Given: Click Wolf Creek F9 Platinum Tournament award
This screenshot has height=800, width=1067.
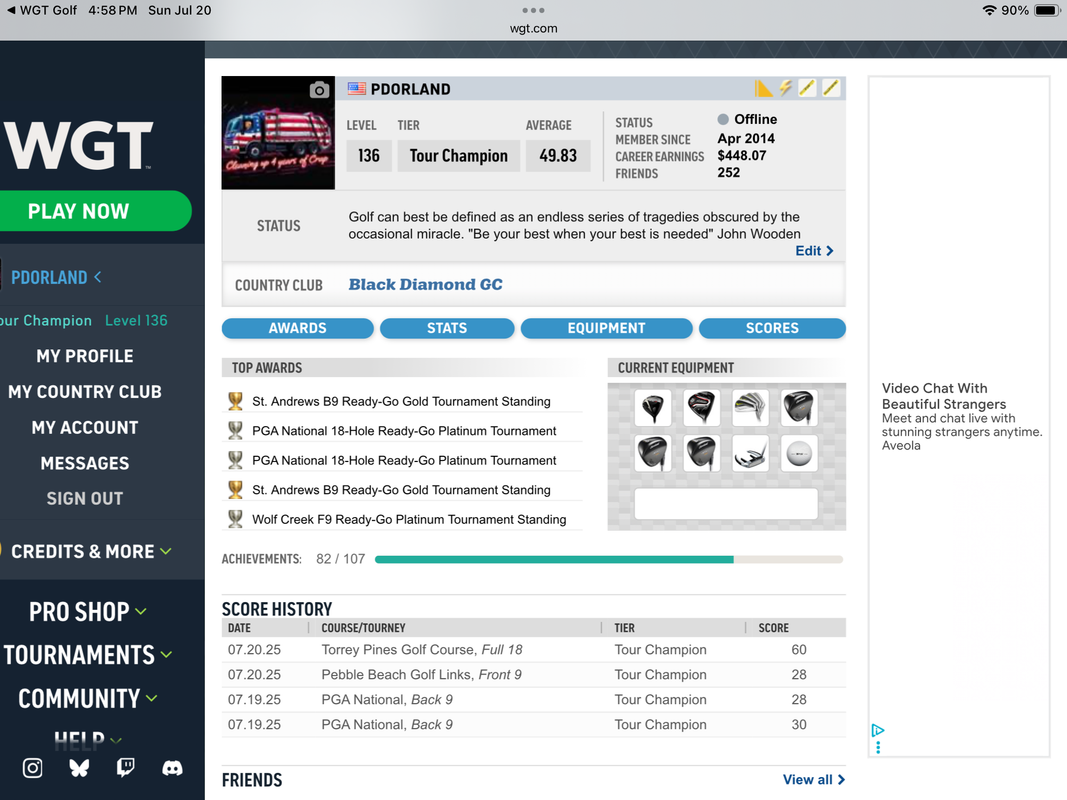Looking at the screenshot, I should (409, 519).
